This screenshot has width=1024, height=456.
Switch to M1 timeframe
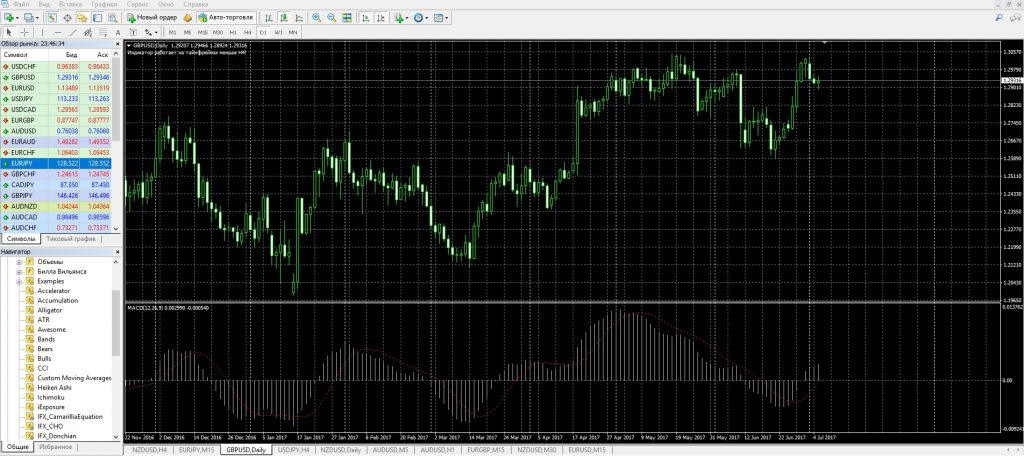(x=172, y=32)
